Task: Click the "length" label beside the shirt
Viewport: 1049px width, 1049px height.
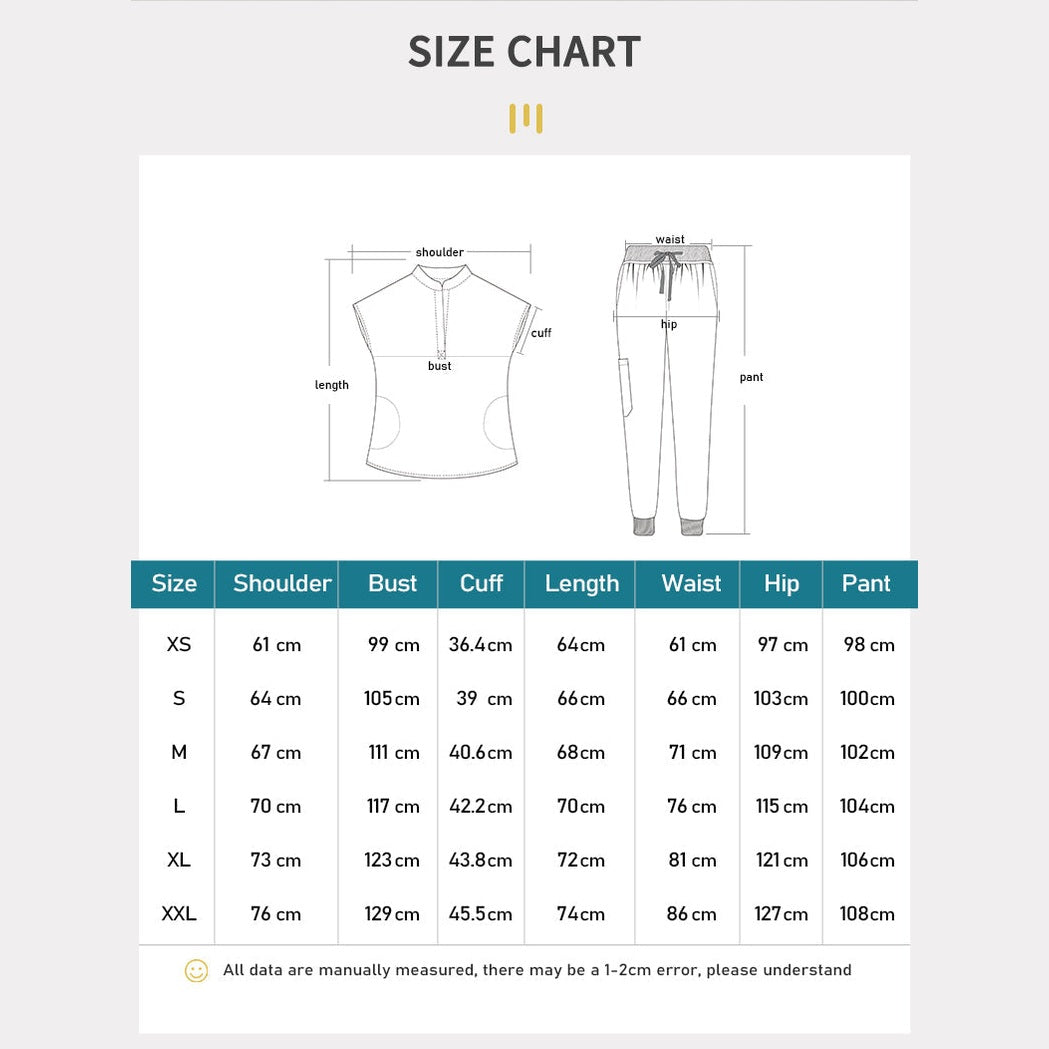Action: pyautogui.click(x=332, y=385)
